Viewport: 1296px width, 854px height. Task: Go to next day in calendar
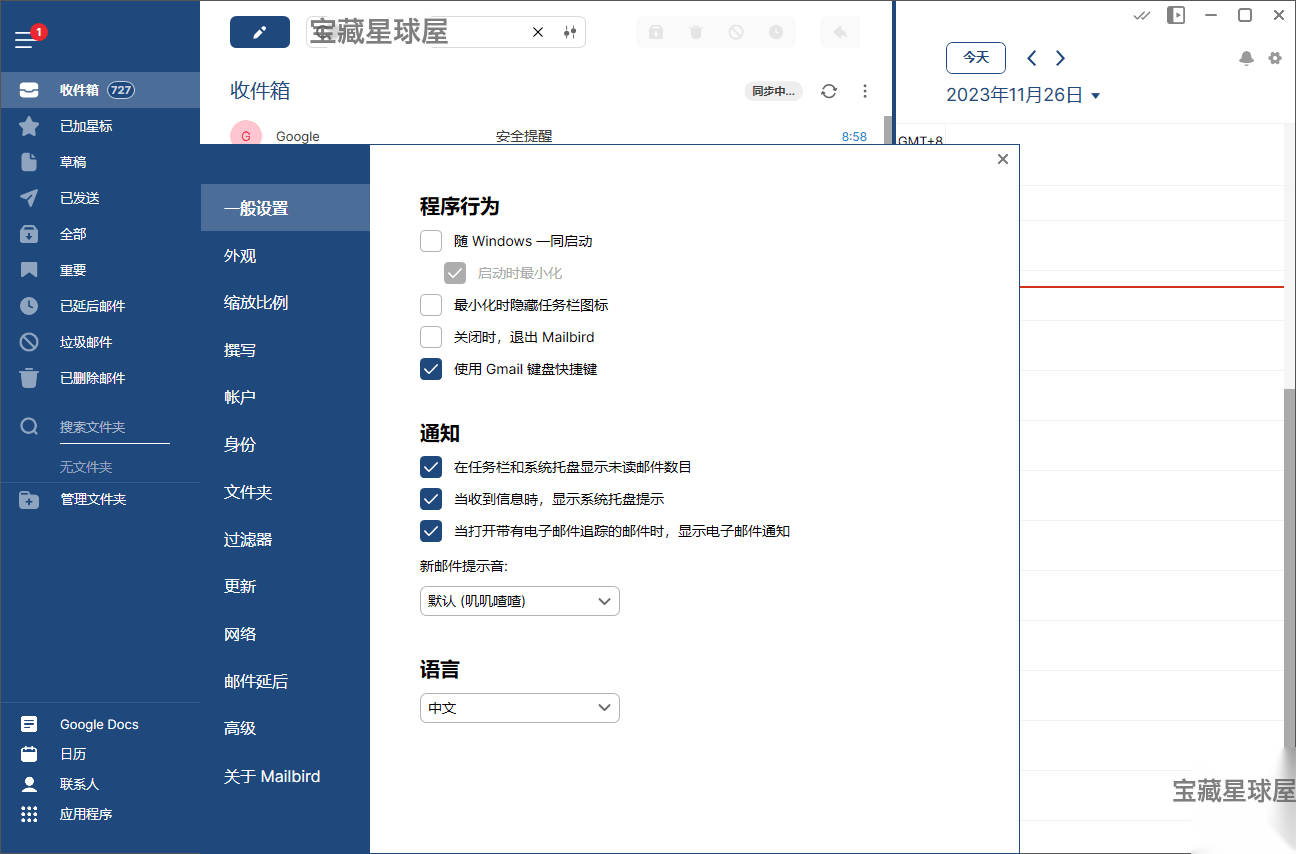pos(1061,58)
